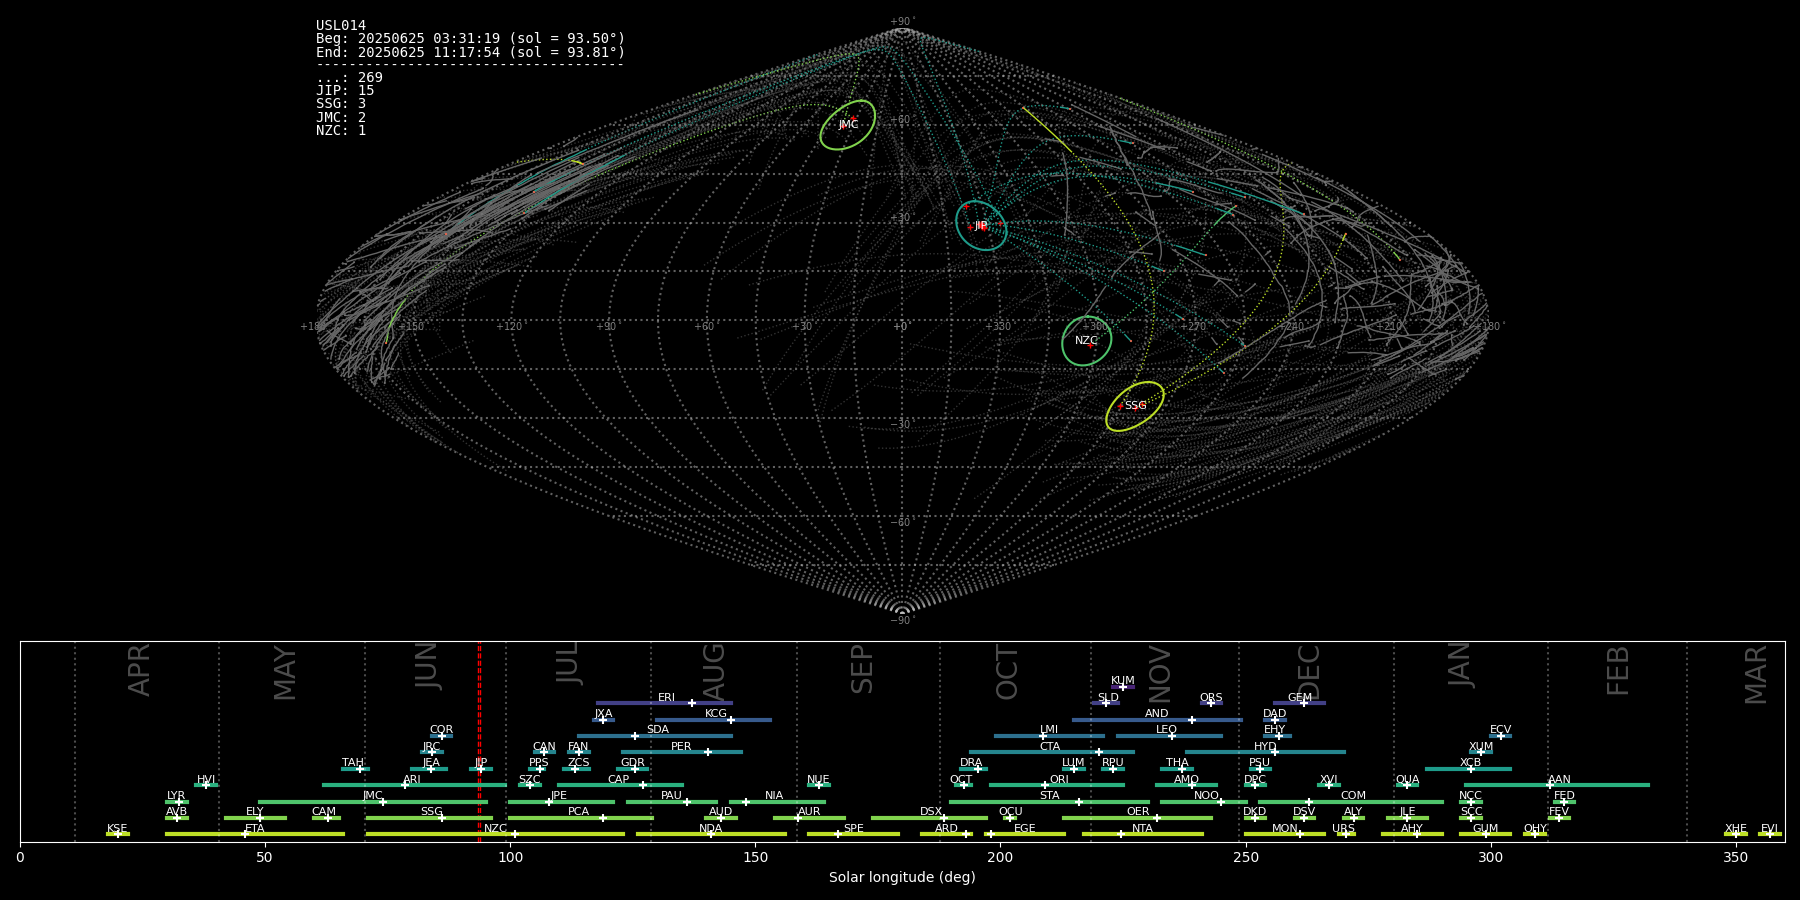Click the JIP radiant label on sky map
1800x900 pixels.
[981, 226]
